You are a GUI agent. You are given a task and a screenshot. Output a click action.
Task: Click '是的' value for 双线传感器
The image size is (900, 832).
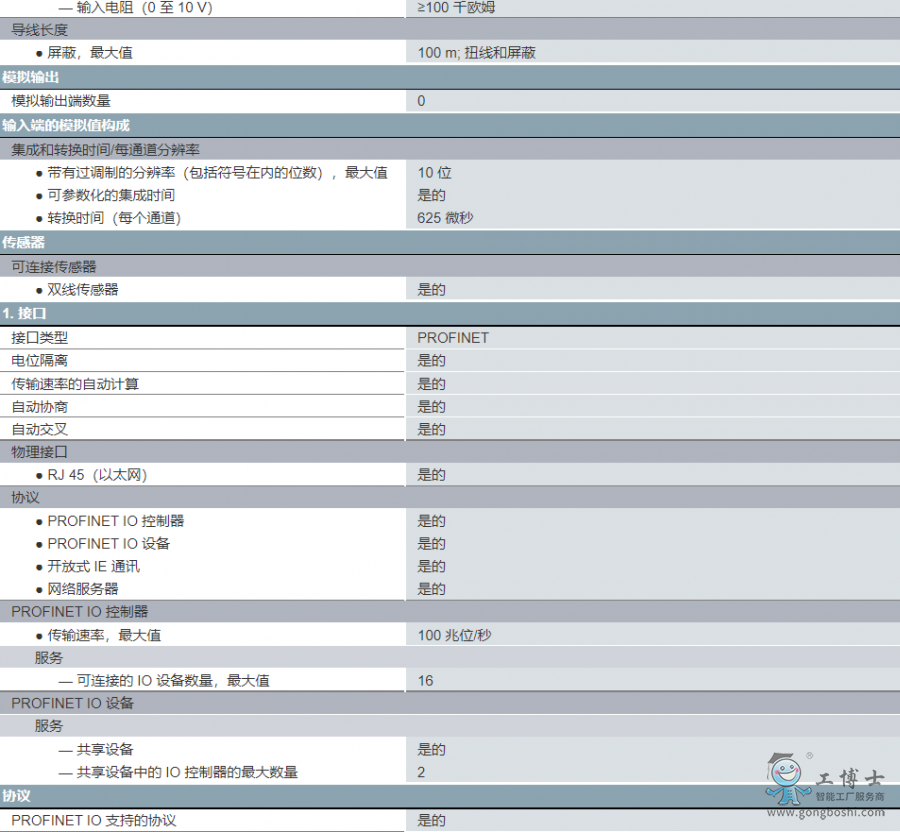click(431, 290)
